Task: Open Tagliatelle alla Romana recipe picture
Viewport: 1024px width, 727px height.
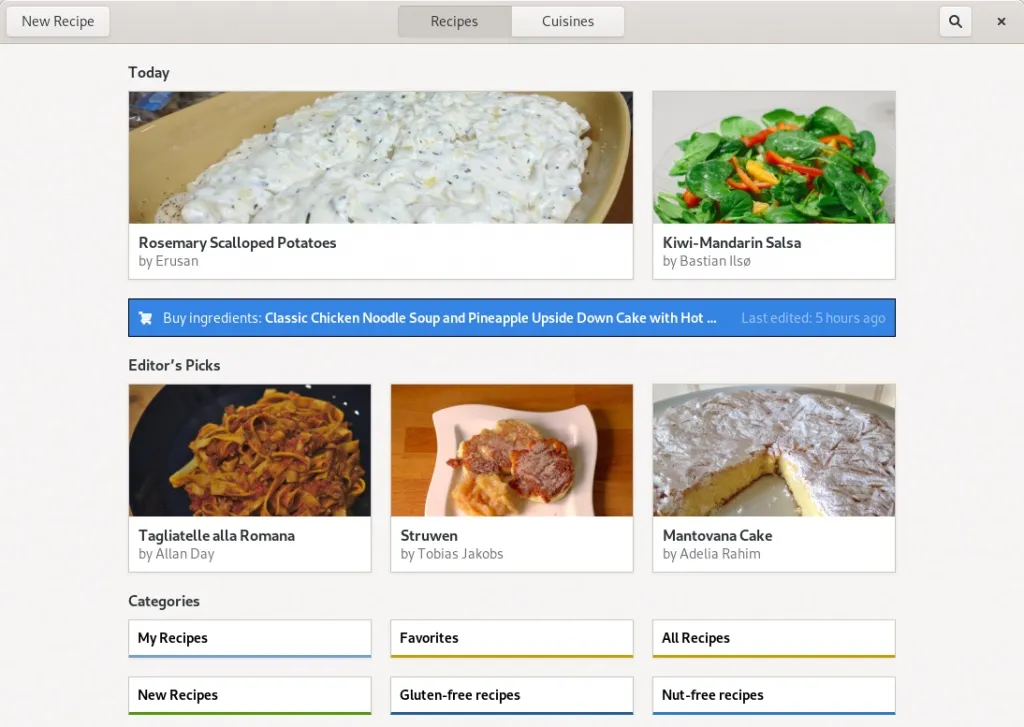Action: point(249,450)
